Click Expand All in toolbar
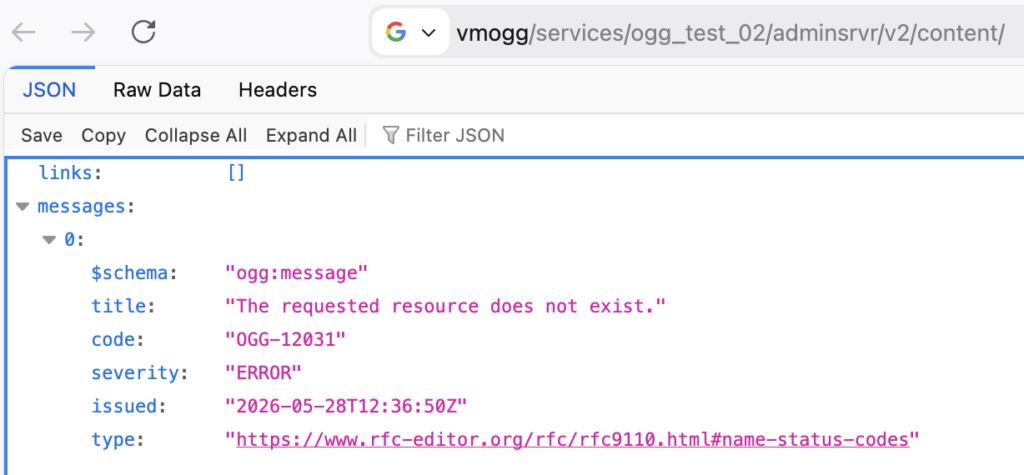The image size is (1024, 475). pos(311,135)
